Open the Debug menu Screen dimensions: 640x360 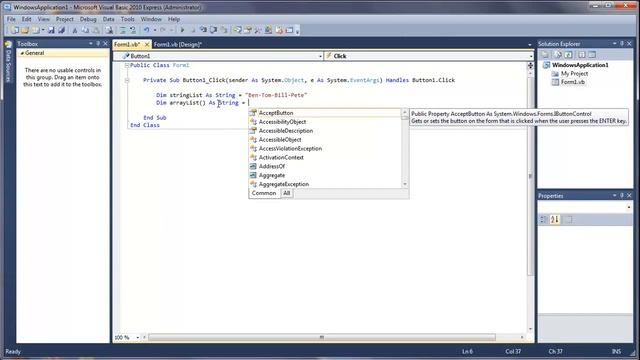pos(88,19)
